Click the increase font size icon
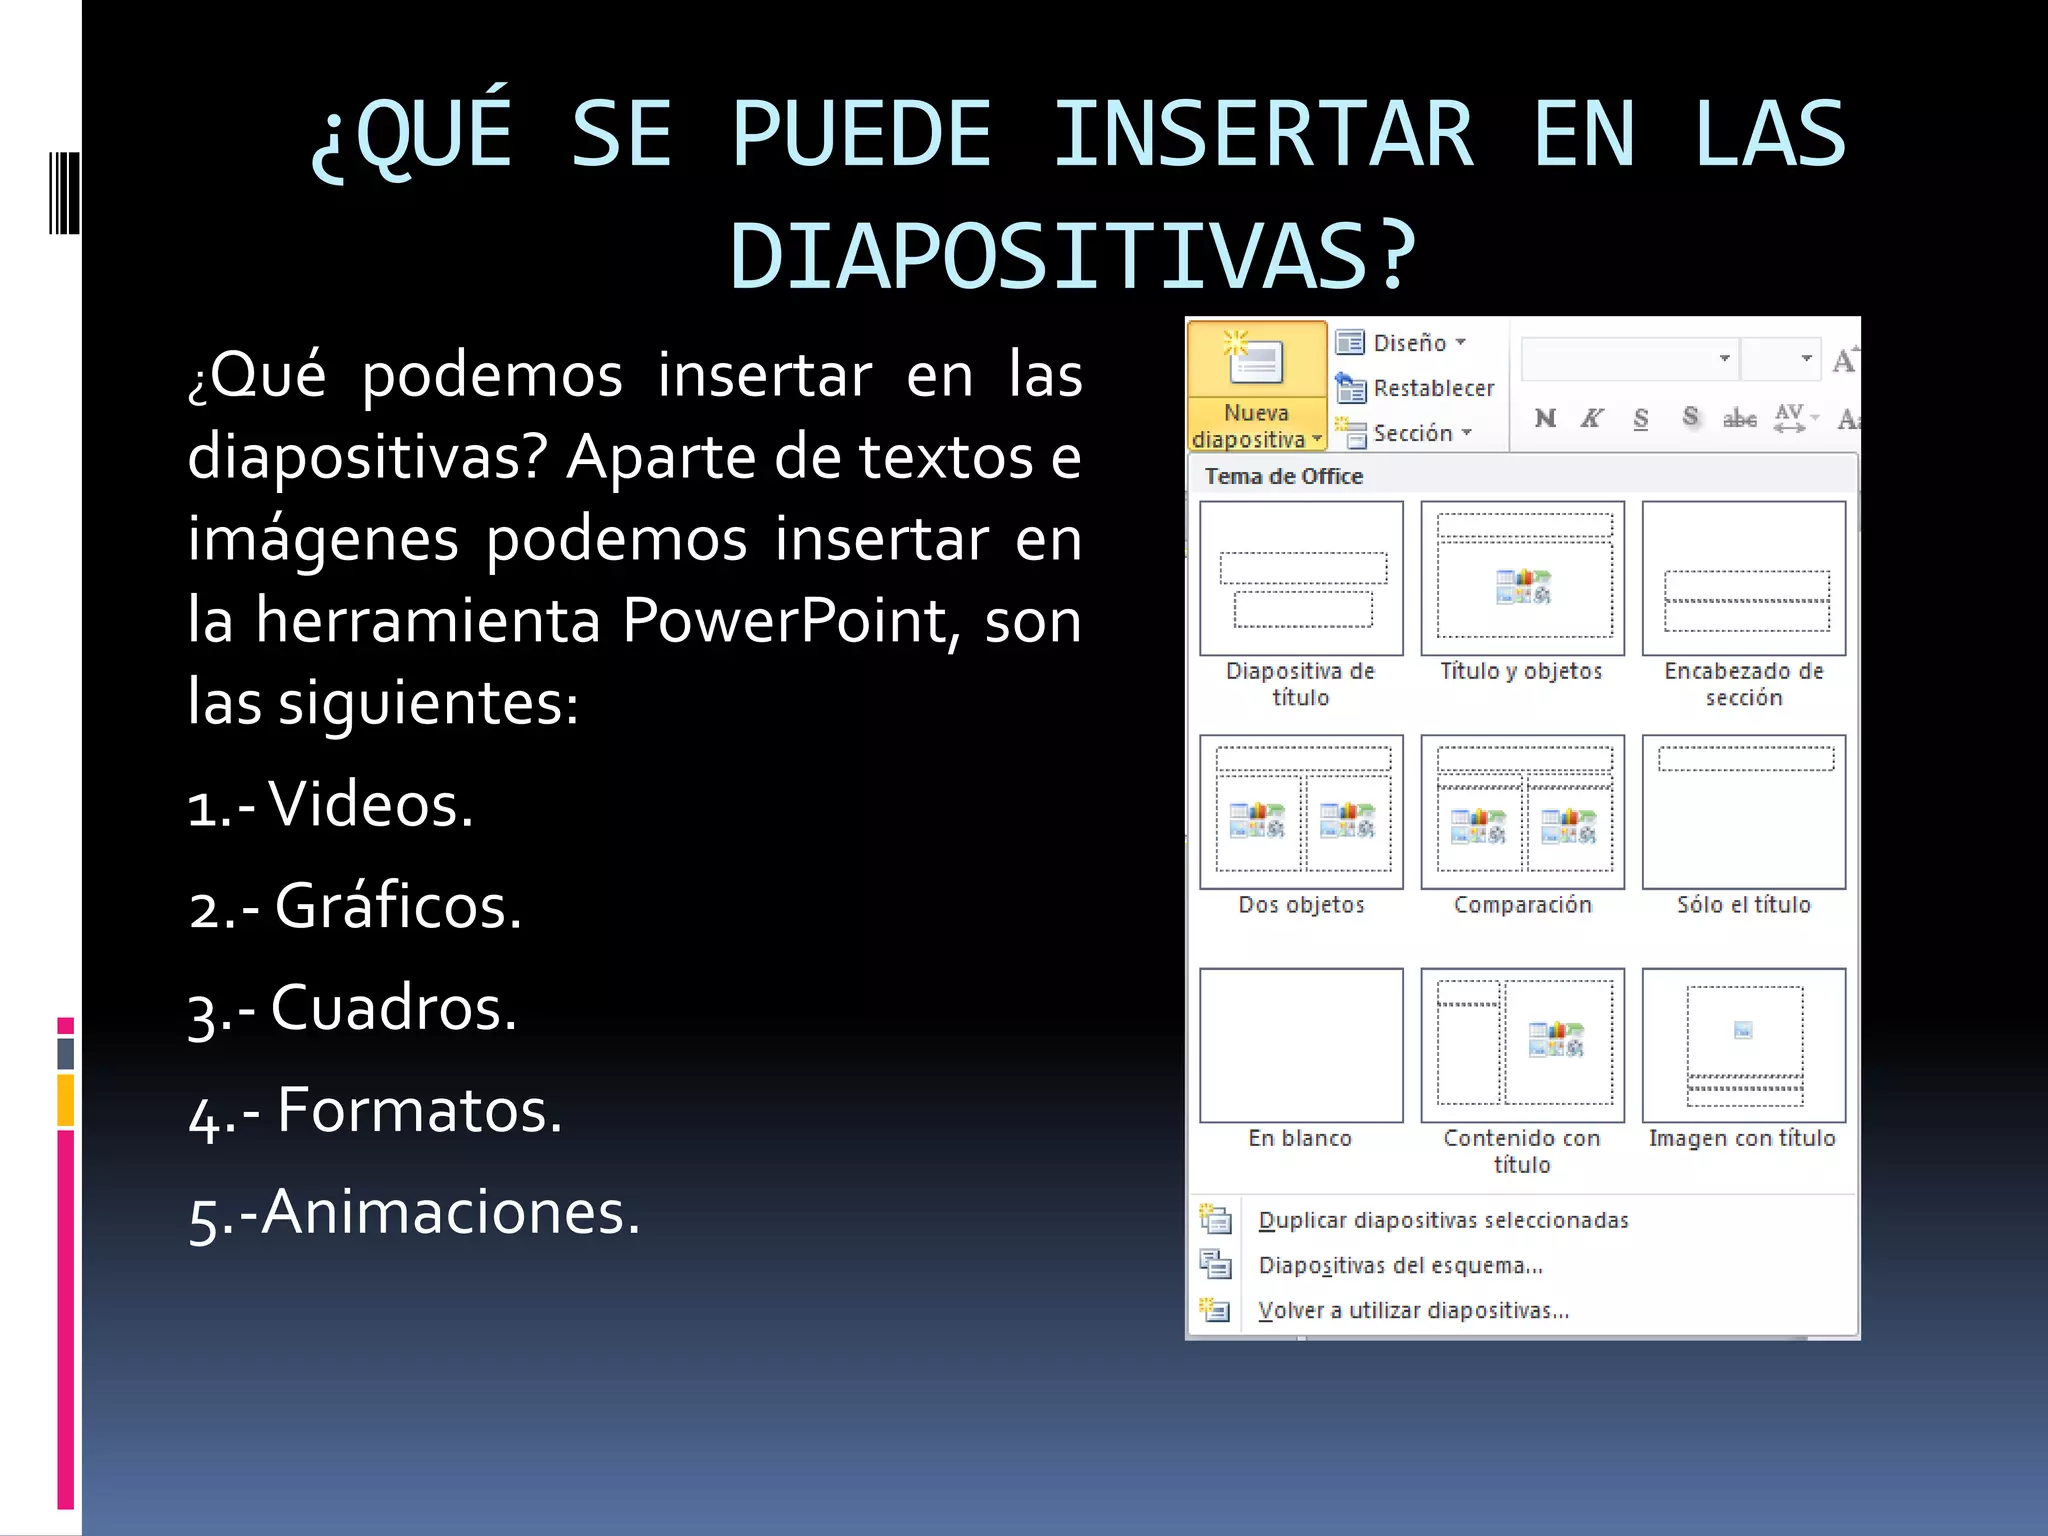2048x1536 pixels. [1845, 360]
